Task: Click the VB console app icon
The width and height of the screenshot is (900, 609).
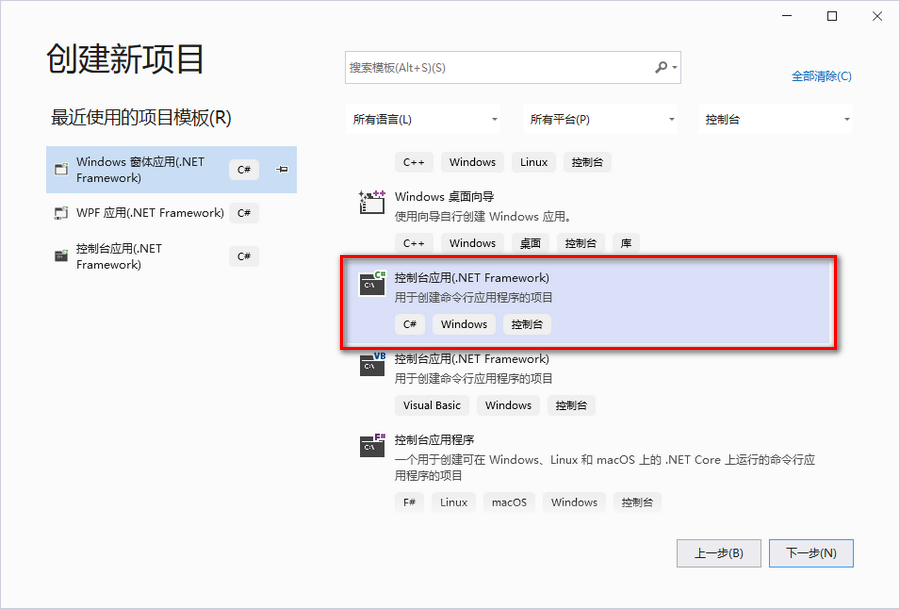Action: pyautogui.click(x=372, y=364)
